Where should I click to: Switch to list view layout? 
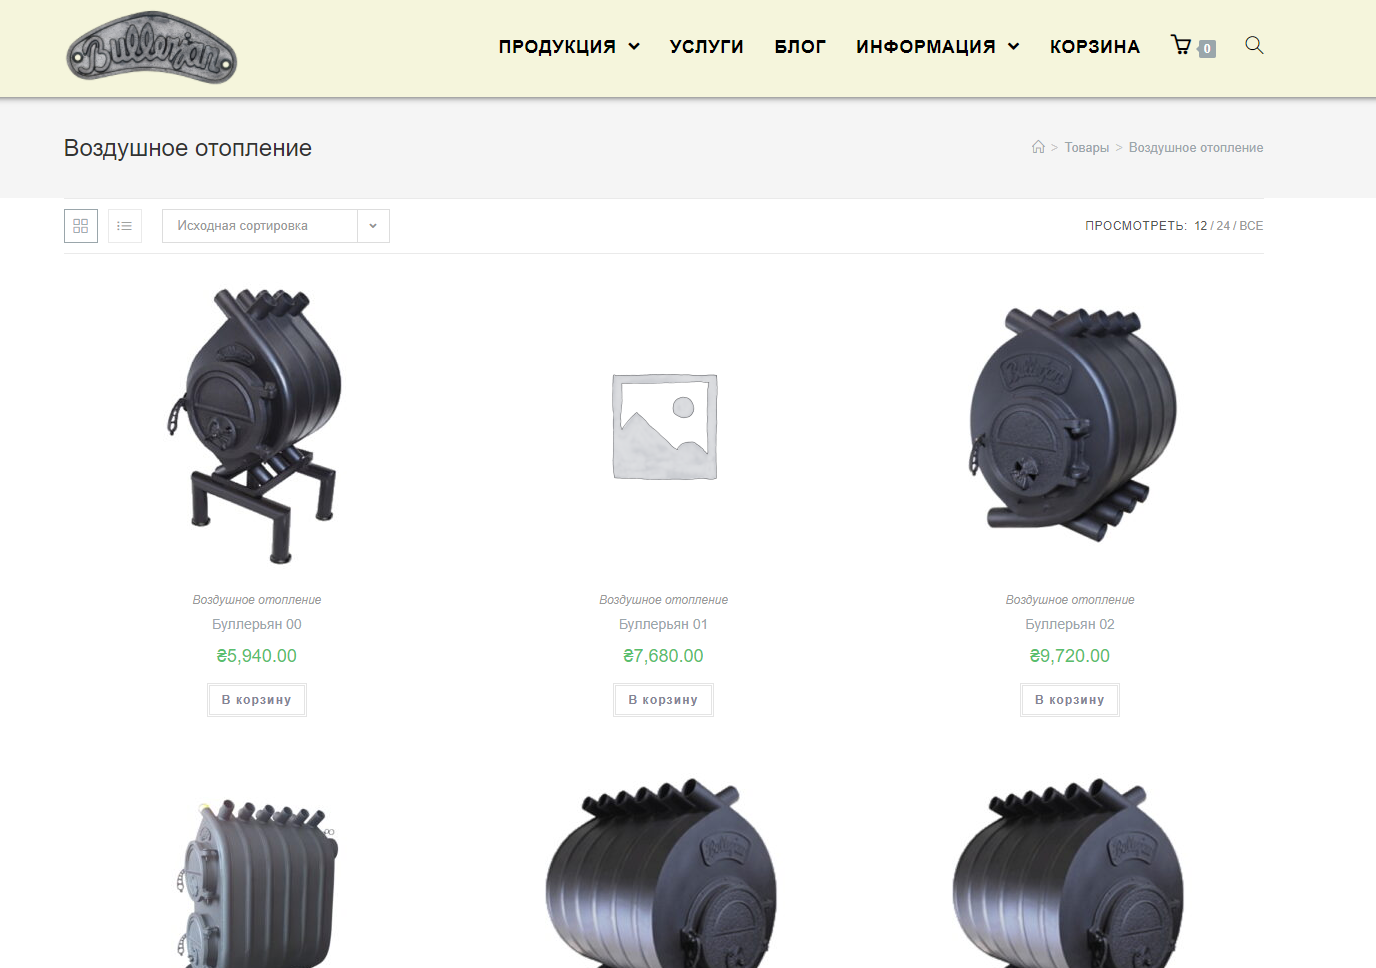125,226
